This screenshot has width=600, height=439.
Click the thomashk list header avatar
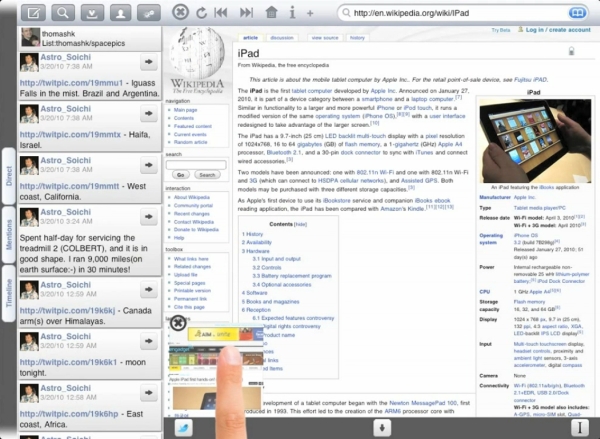[x=30, y=37]
